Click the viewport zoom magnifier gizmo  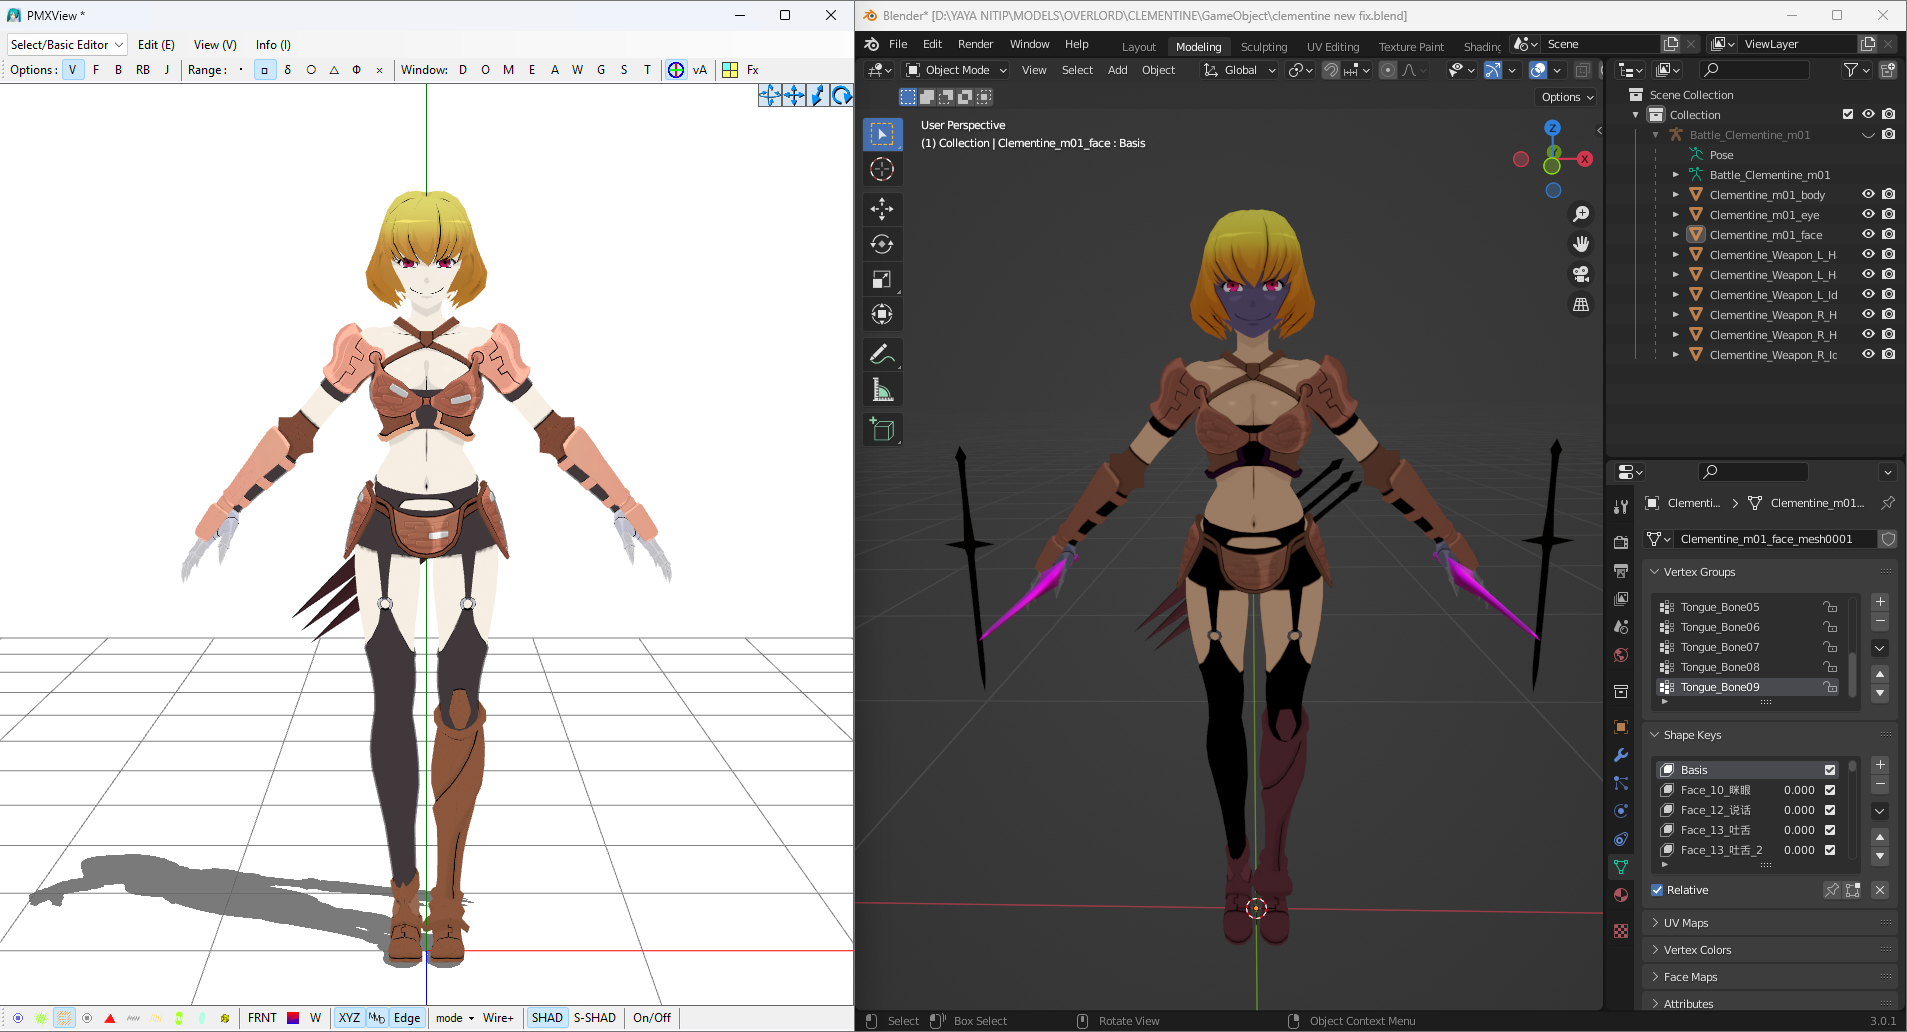pyautogui.click(x=1581, y=214)
